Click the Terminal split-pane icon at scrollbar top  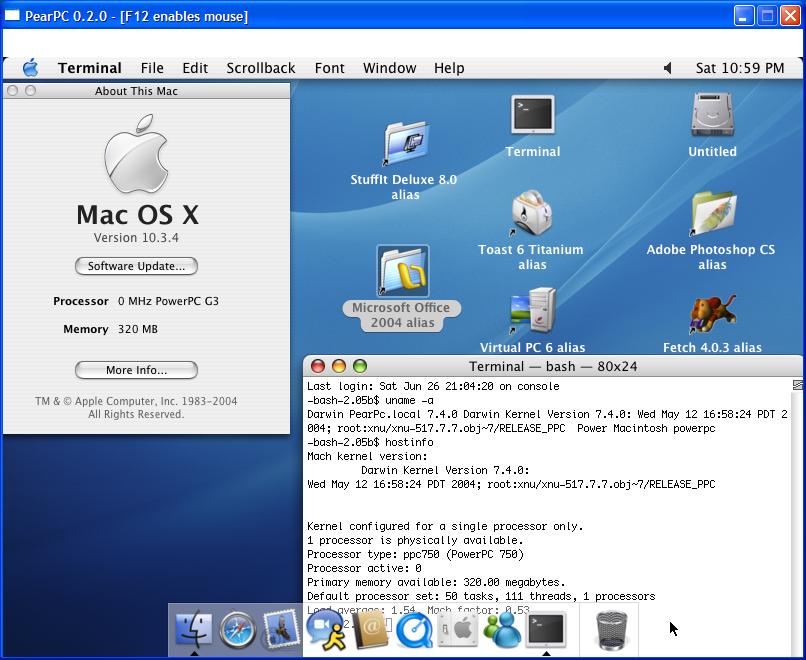(x=797, y=385)
